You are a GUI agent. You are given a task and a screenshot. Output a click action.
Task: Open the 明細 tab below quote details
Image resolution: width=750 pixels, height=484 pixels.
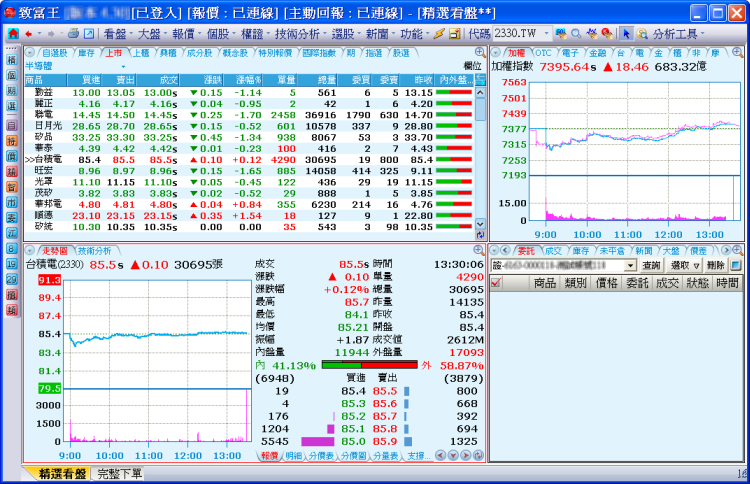click(293, 455)
